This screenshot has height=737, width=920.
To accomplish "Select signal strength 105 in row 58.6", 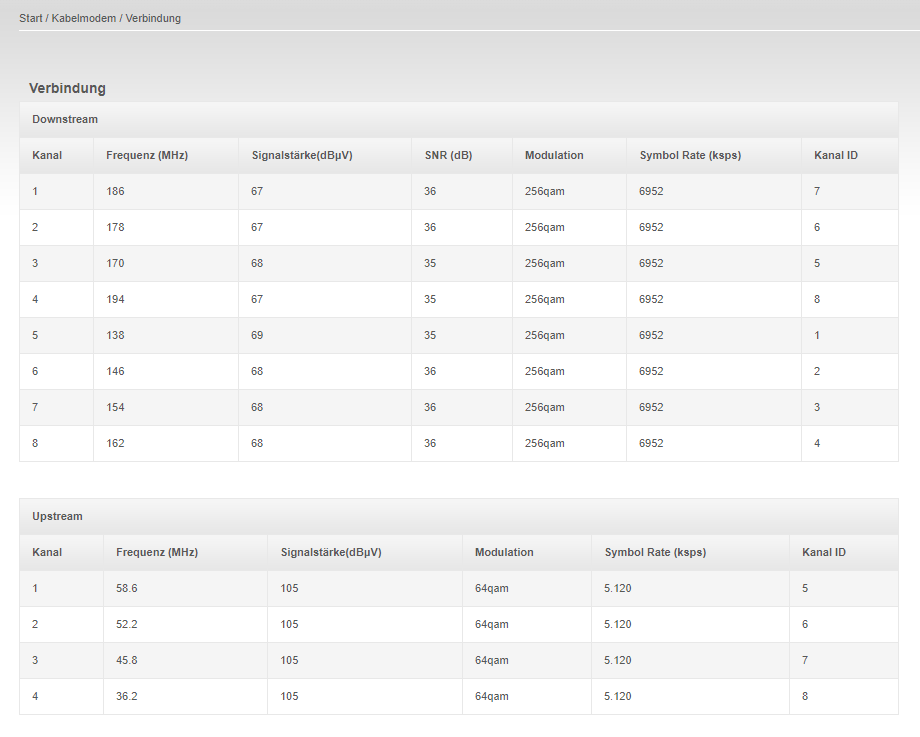I will click(x=289, y=588).
